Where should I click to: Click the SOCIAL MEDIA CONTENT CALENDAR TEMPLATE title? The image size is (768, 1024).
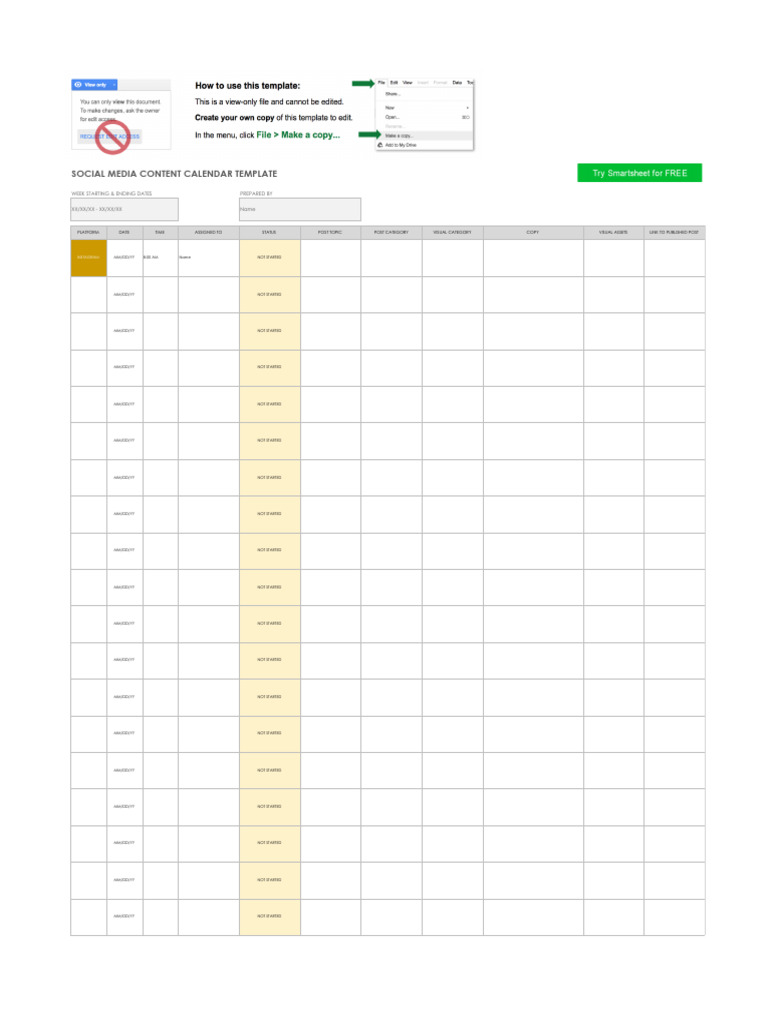pyautogui.click(x=174, y=174)
